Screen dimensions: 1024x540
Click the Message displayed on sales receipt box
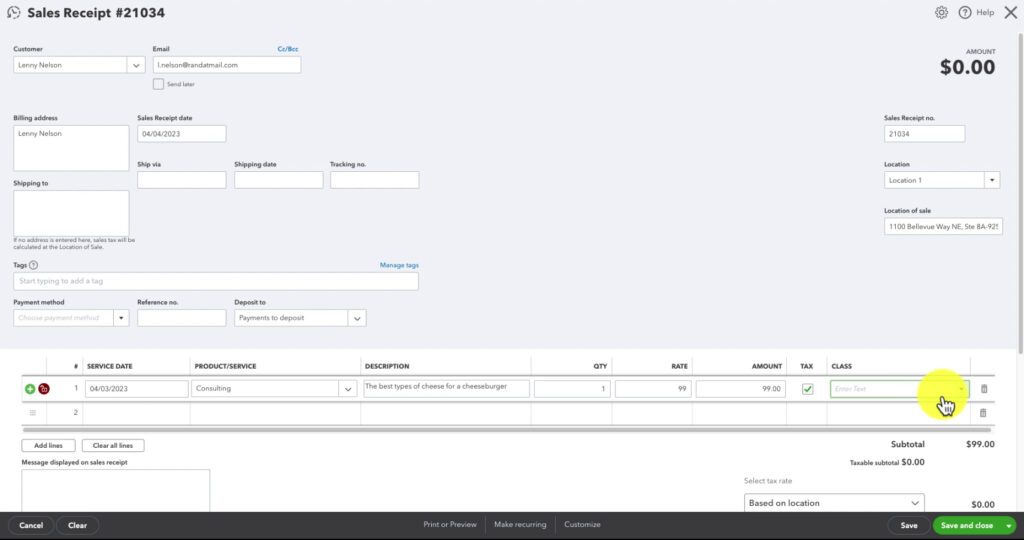[116, 490]
